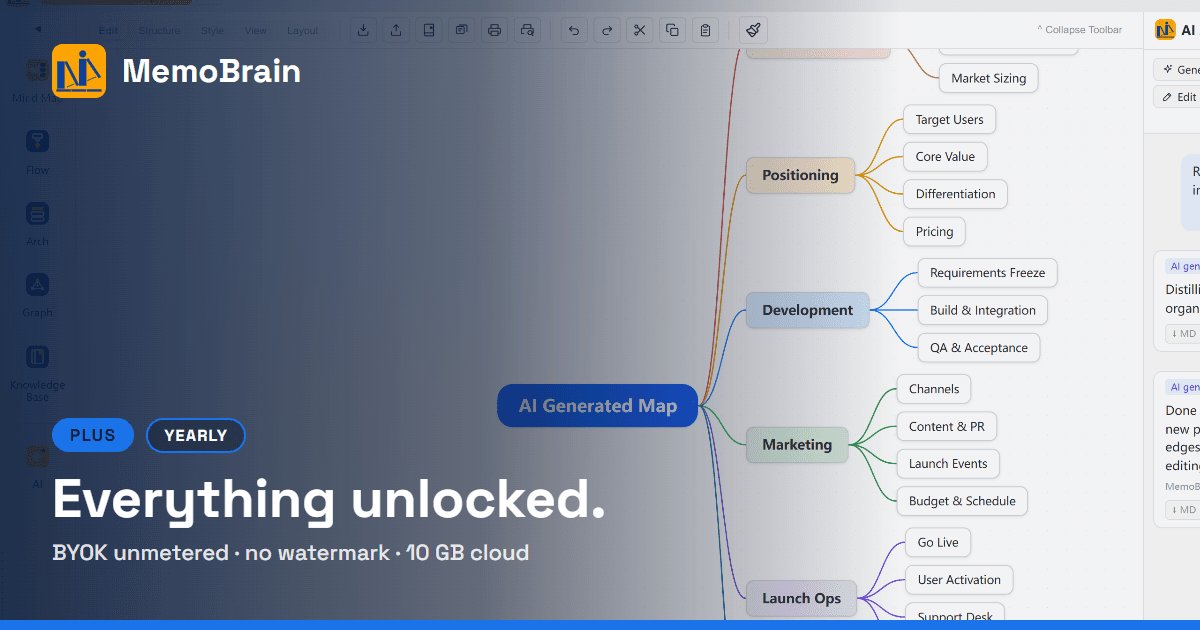Undo the last action
This screenshot has height=630, width=1200.
573,30
